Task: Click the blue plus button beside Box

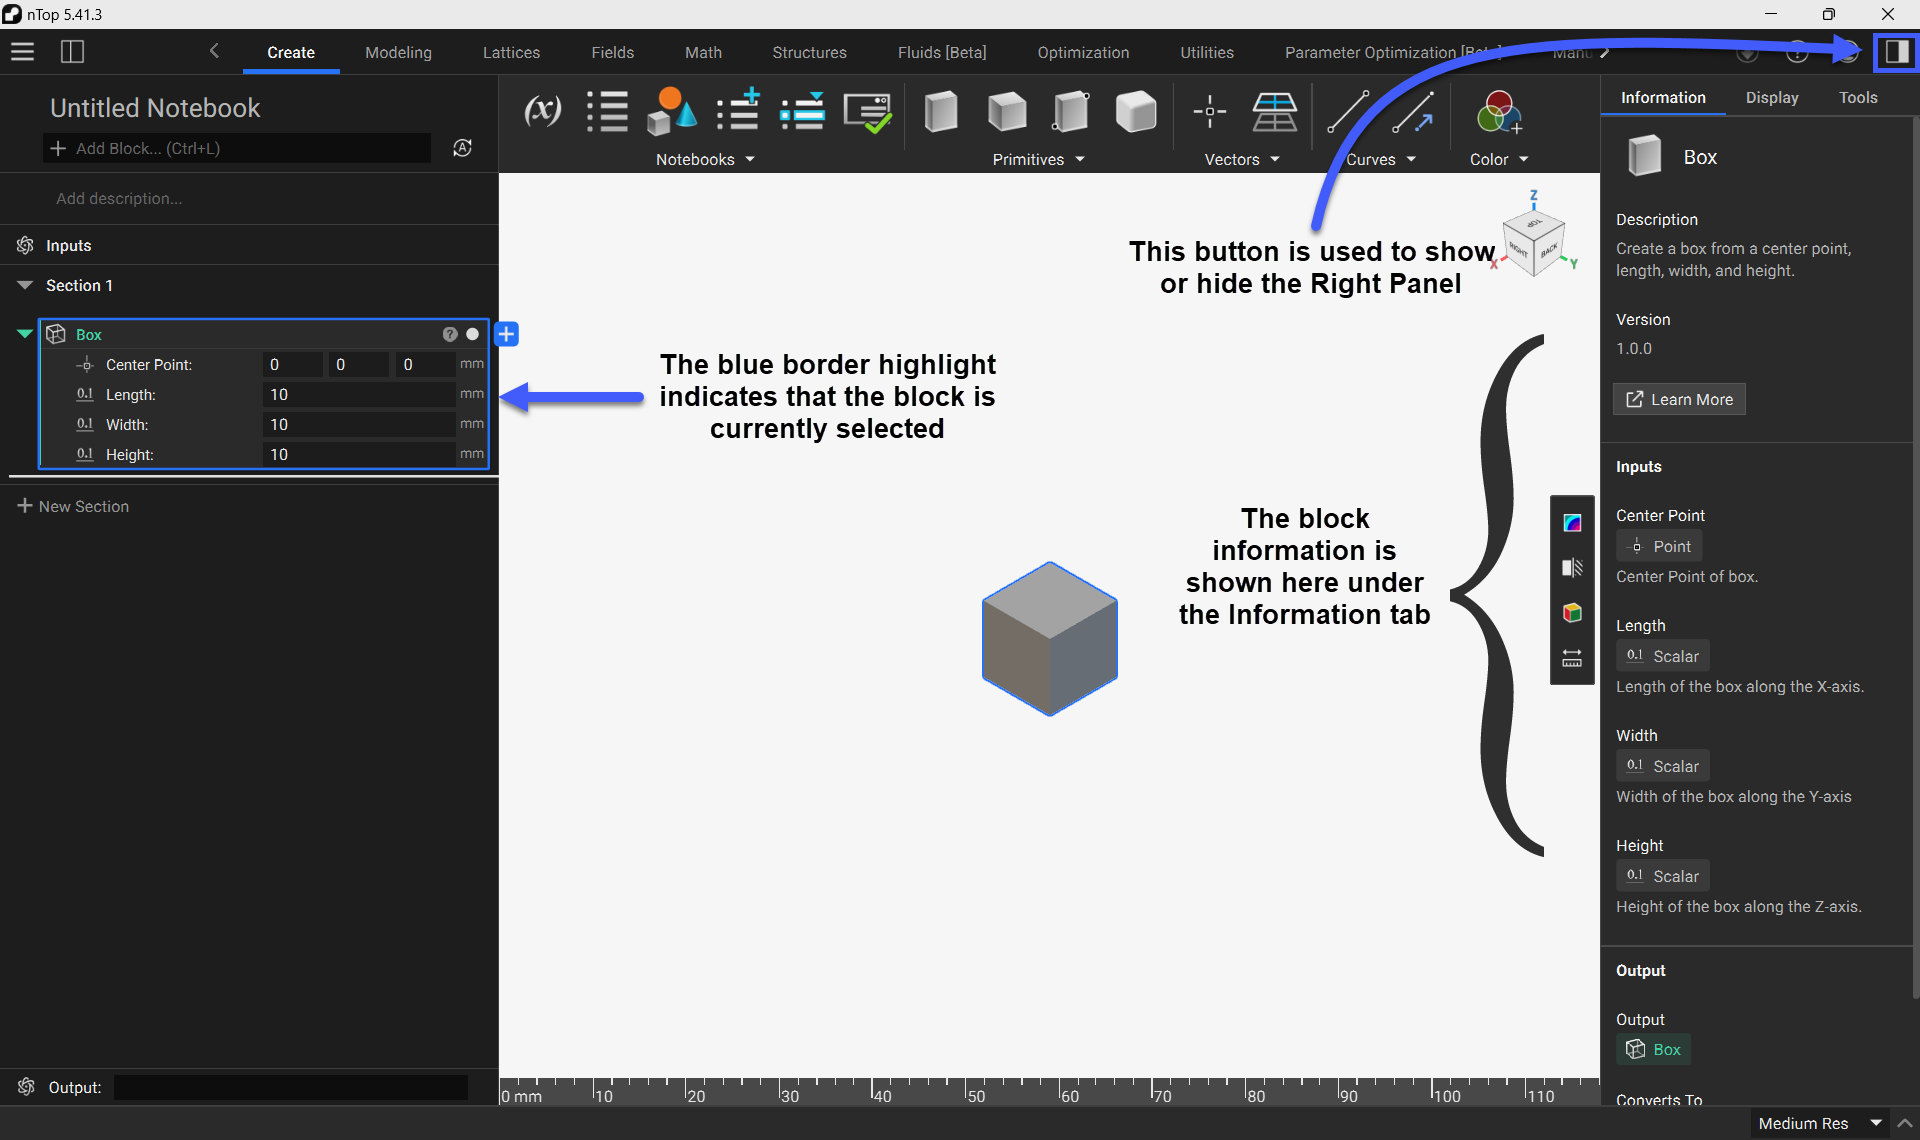Action: coord(507,334)
